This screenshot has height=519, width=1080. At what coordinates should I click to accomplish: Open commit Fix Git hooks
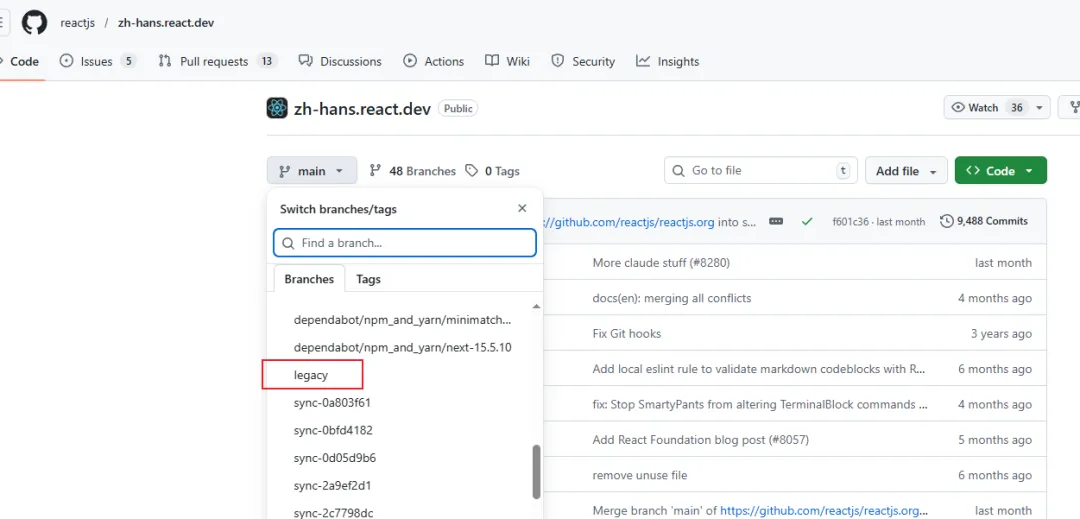[627, 334]
